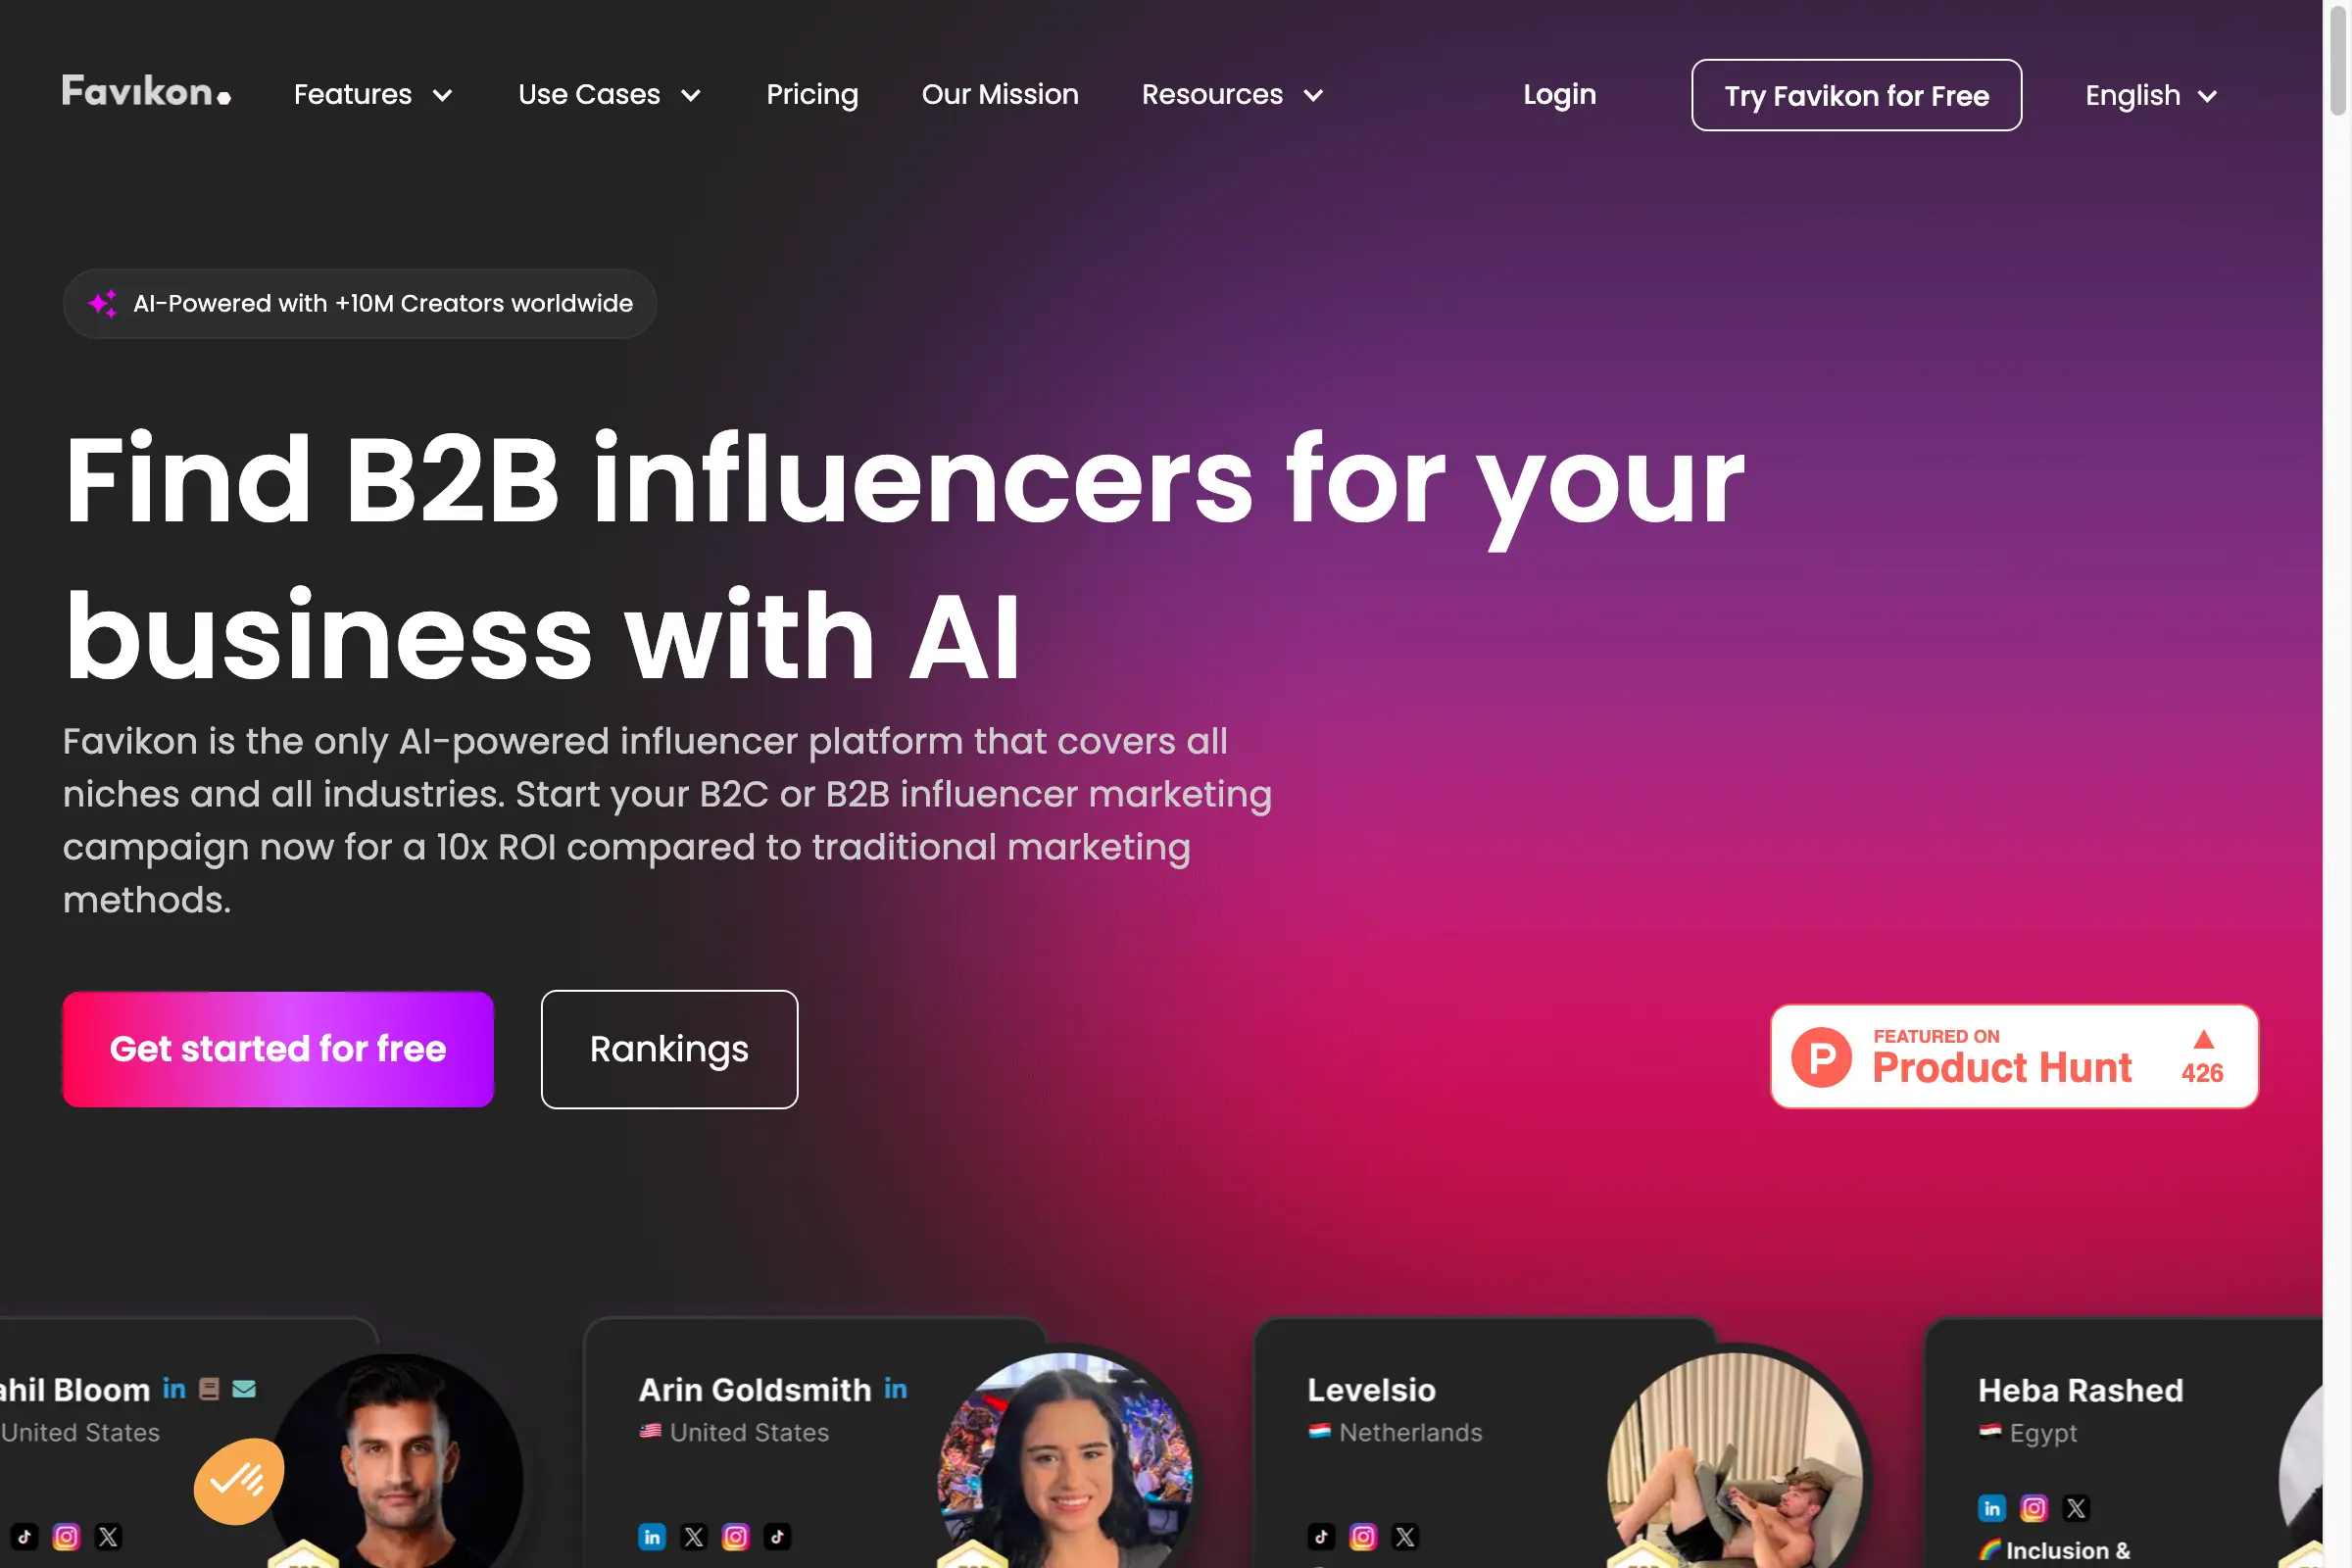Expand the Use Cases dropdown menu
This screenshot has width=2352, height=1568.
click(x=609, y=94)
